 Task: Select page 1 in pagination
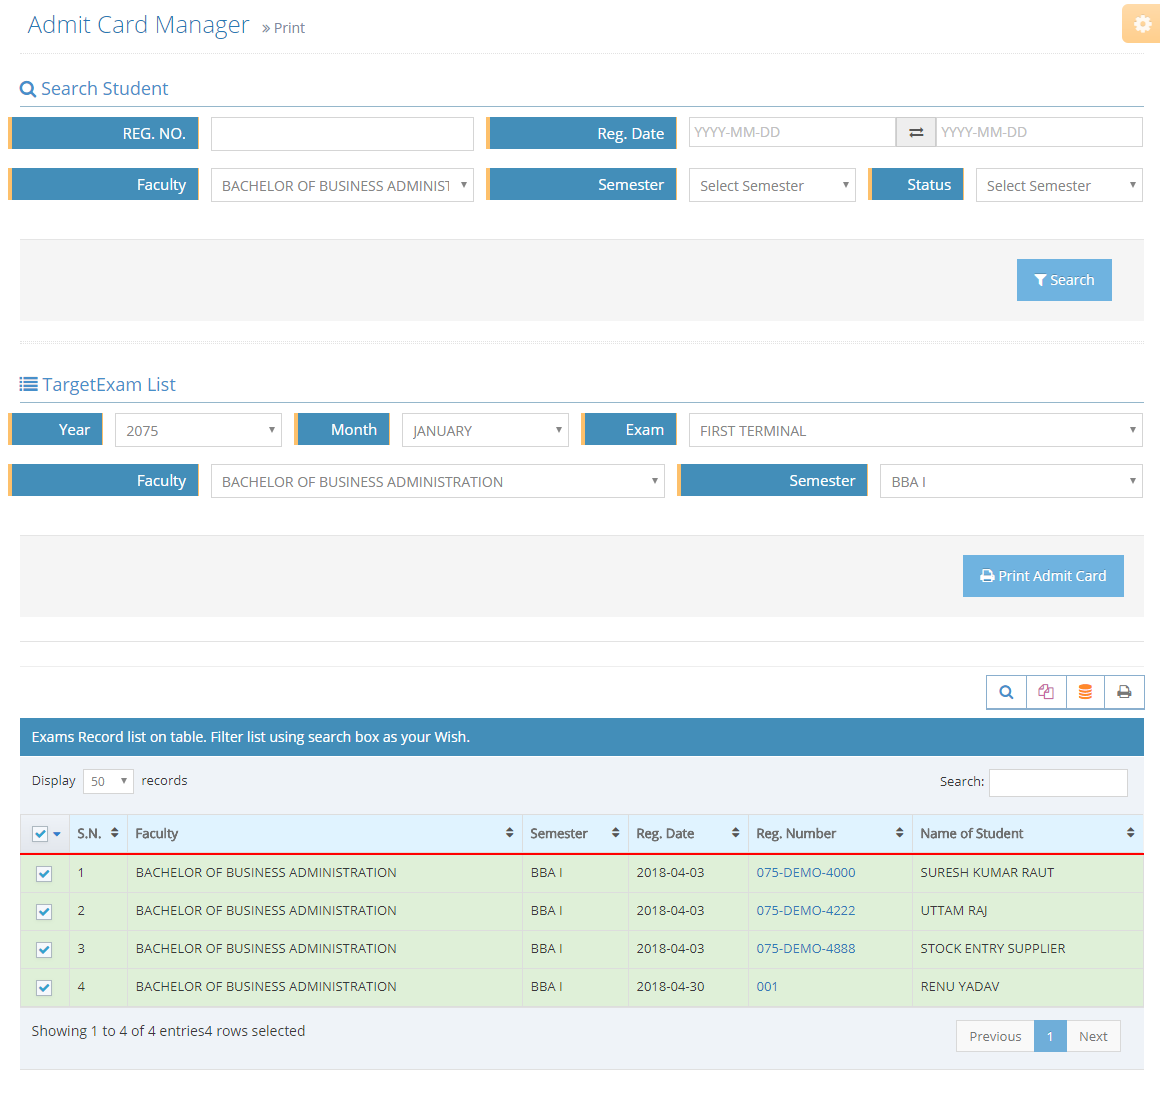pyautogui.click(x=1050, y=1036)
